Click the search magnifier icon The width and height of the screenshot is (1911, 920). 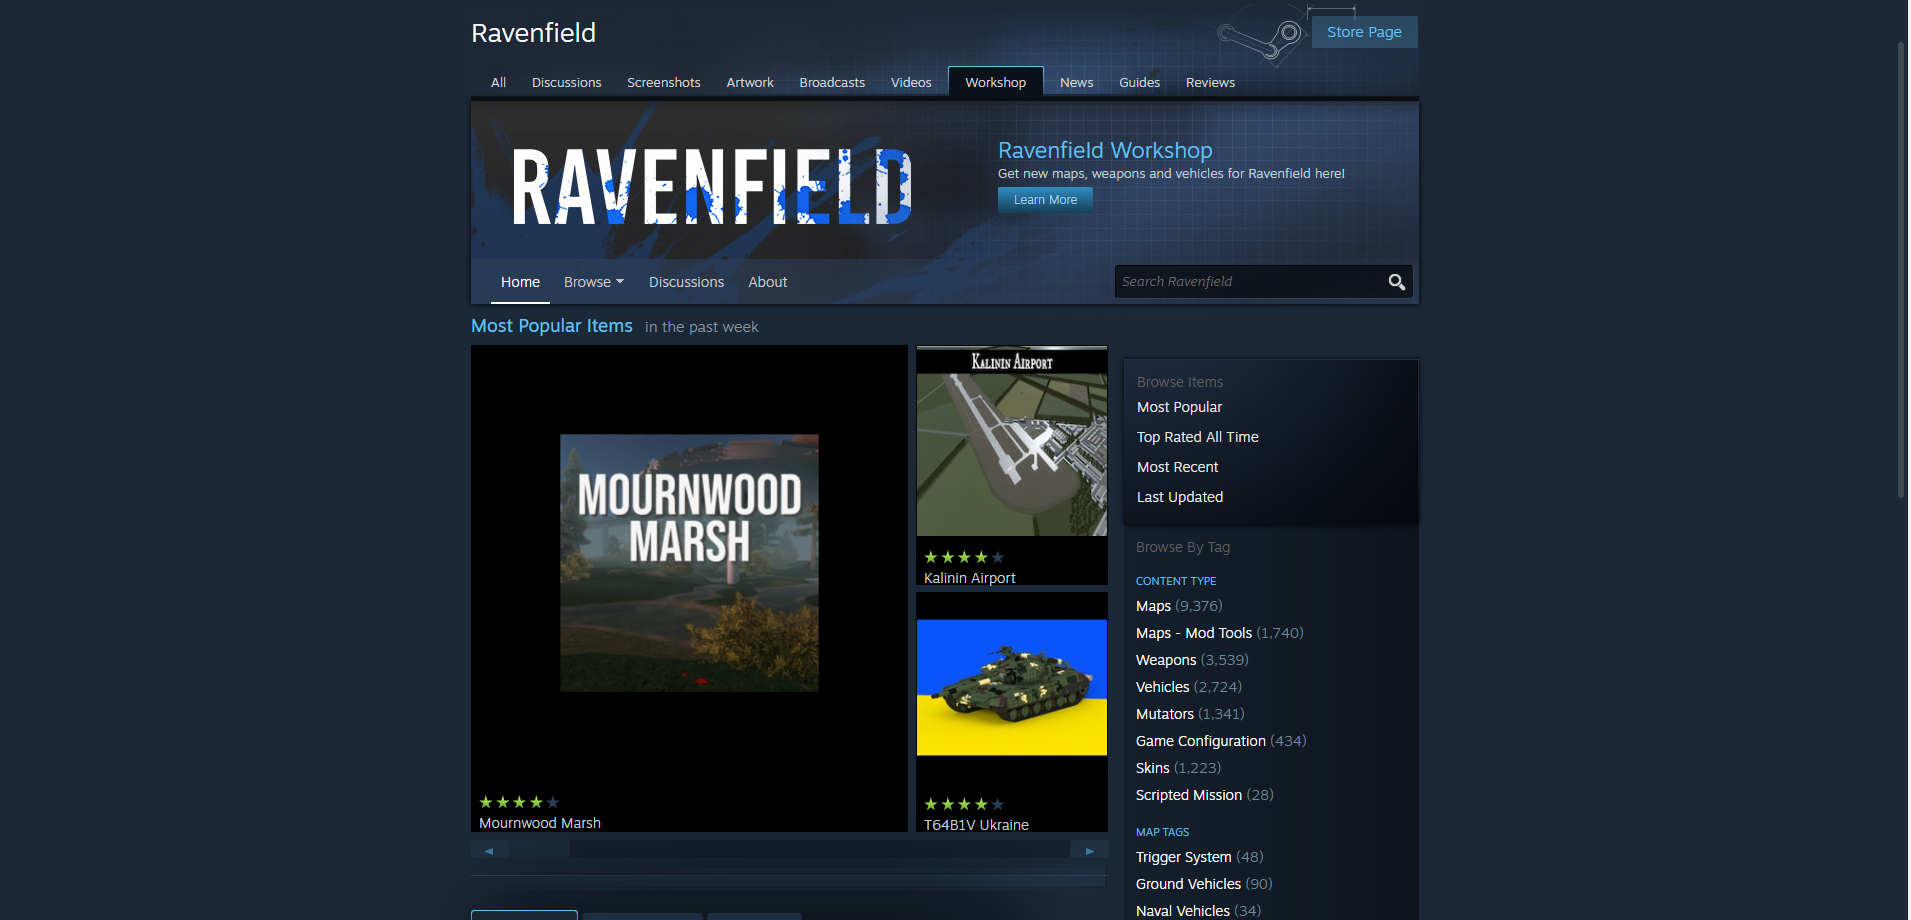[x=1397, y=282]
